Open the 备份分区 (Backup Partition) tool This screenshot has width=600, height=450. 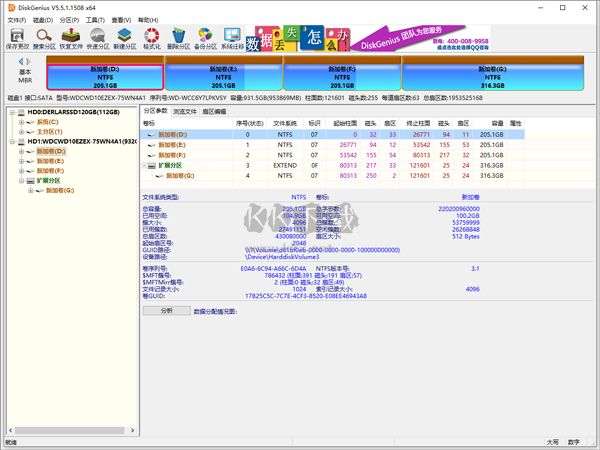[x=206, y=38]
